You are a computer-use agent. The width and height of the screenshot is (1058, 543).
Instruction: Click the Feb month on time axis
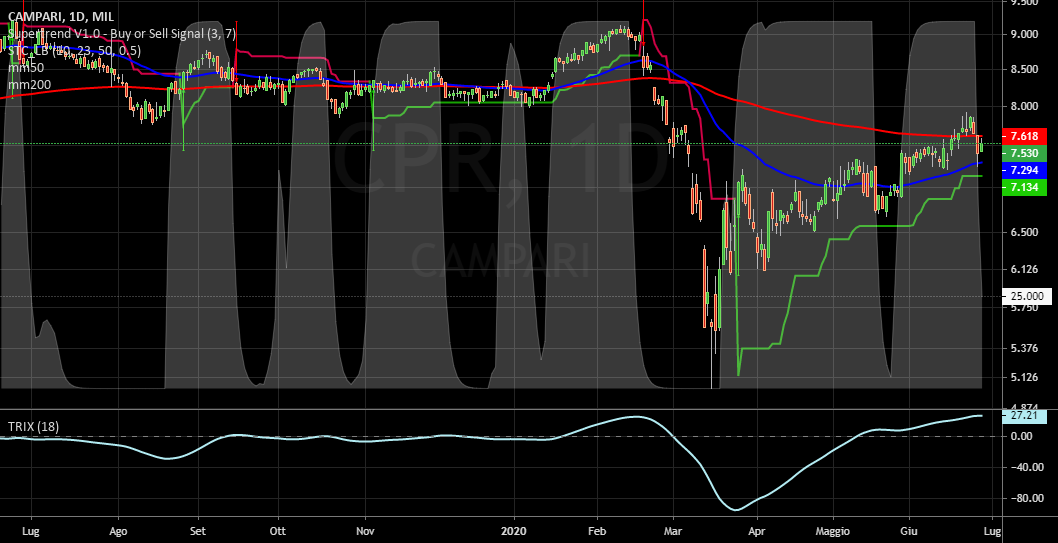click(597, 530)
